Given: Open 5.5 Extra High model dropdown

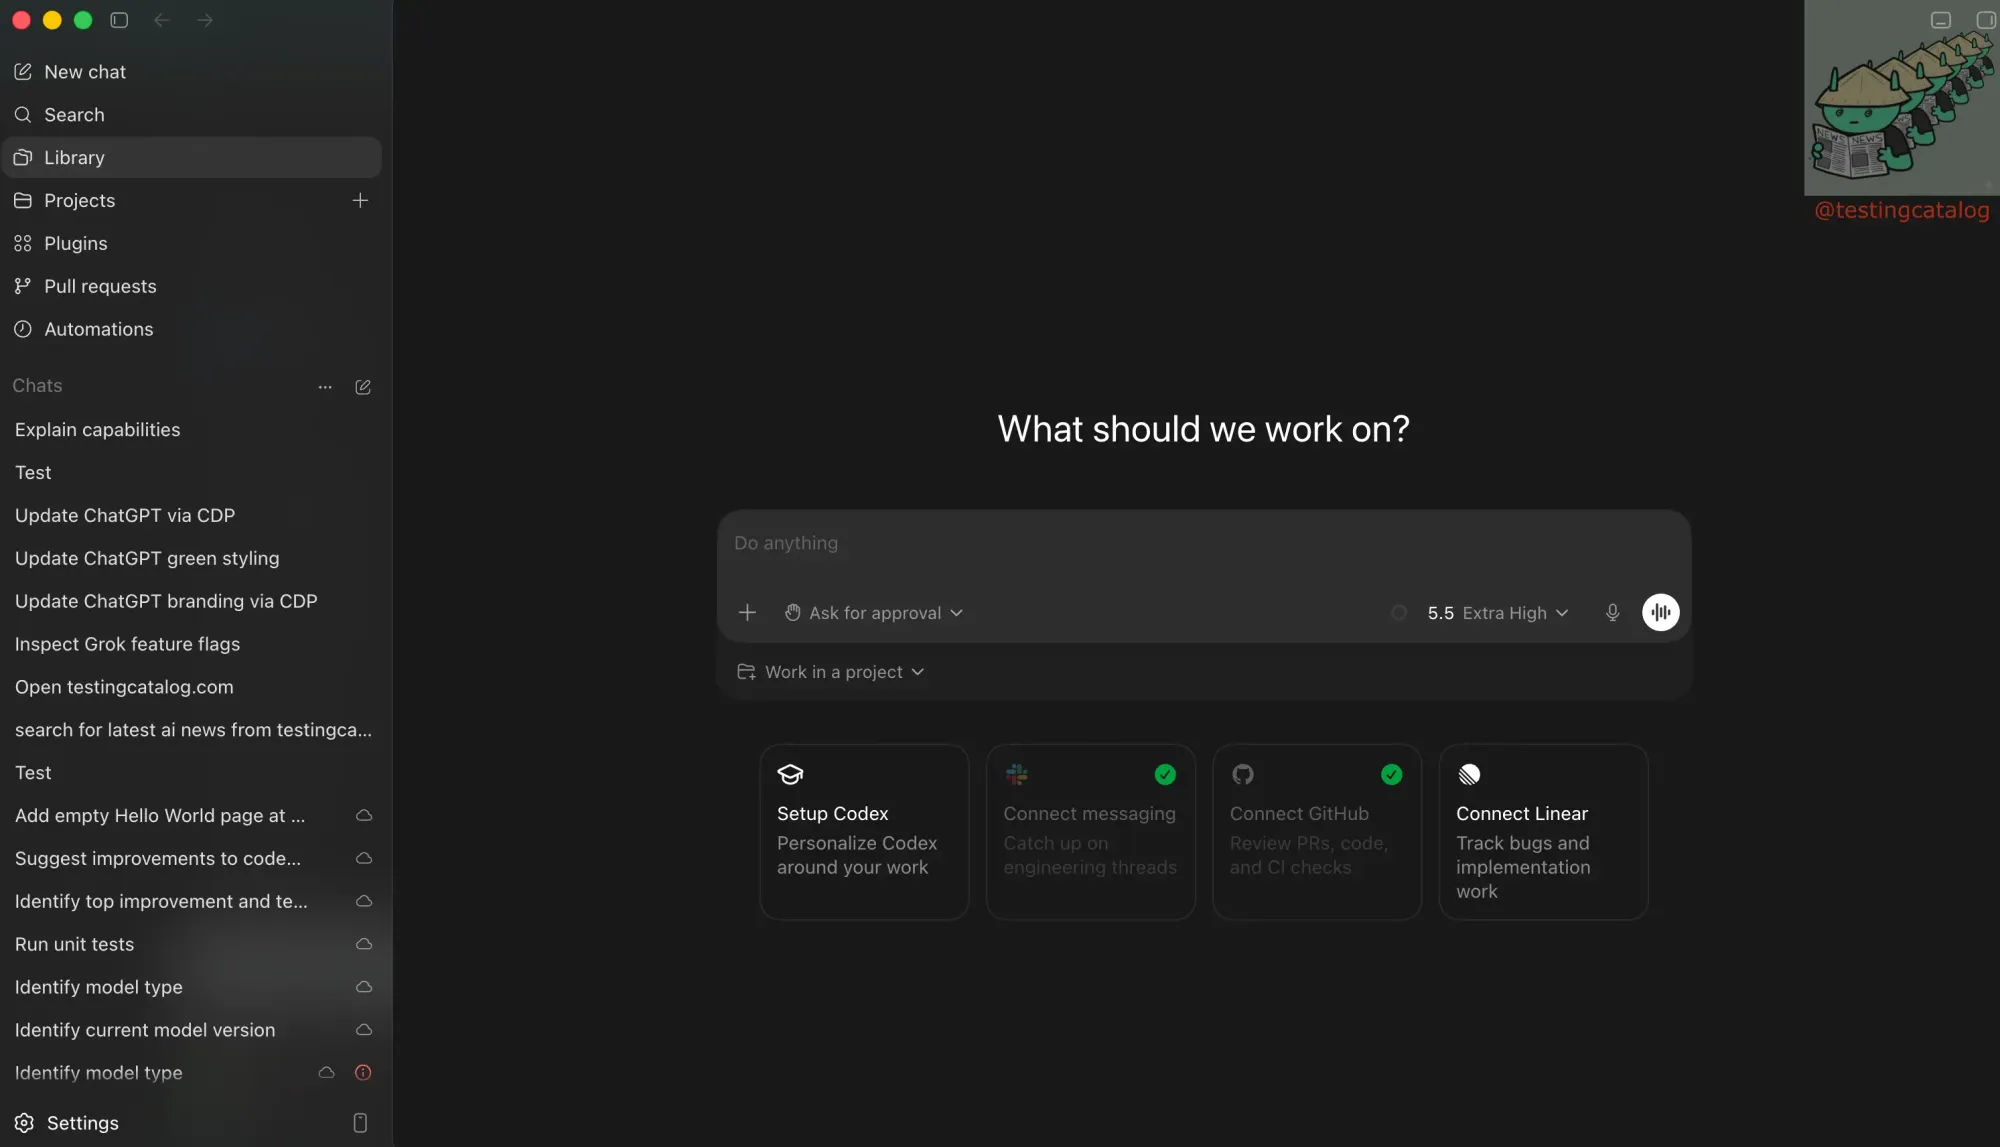Looking at the screenshot, I should tap(1497, 613).
